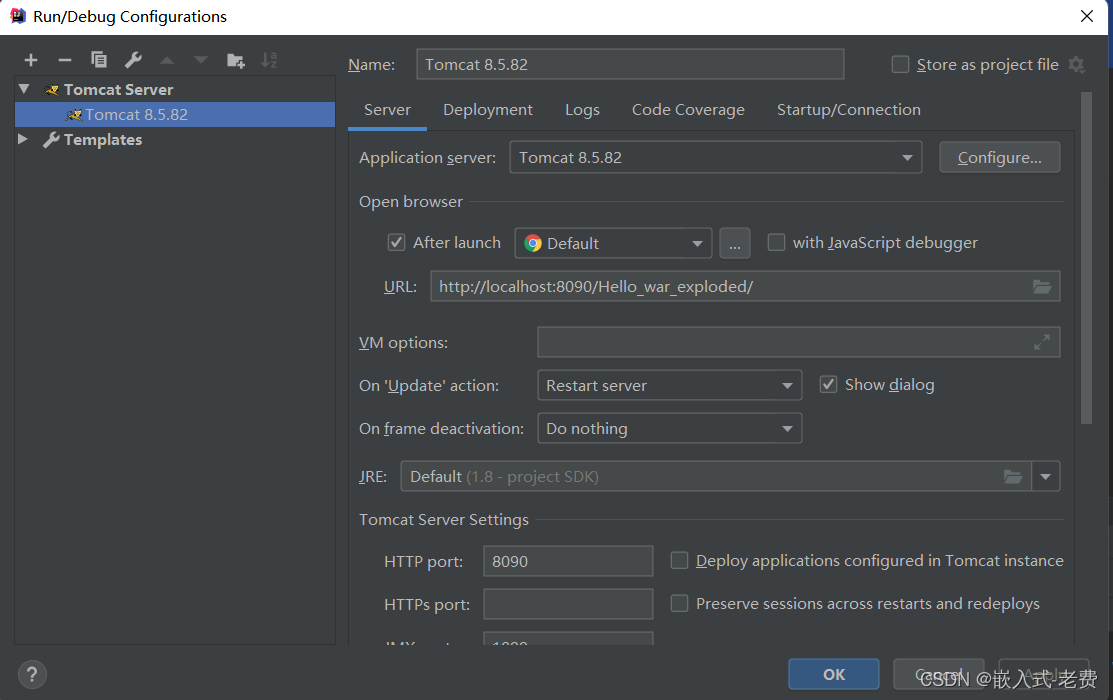Click the Help question mark icon
Image resolution: width=1113 pixels, height=700 pixels.
pyautogui.click(x=32, y=675)
